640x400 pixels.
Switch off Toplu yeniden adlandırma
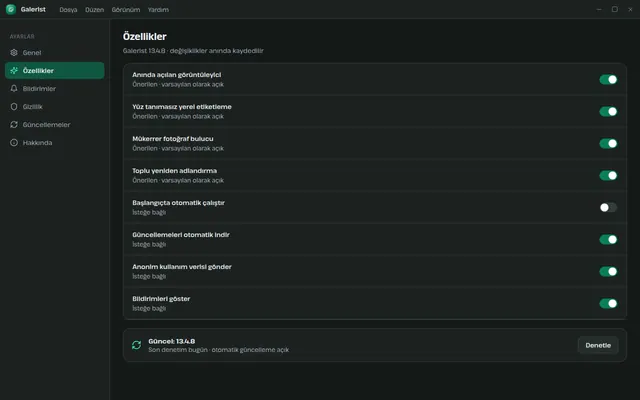coord(608,176)
